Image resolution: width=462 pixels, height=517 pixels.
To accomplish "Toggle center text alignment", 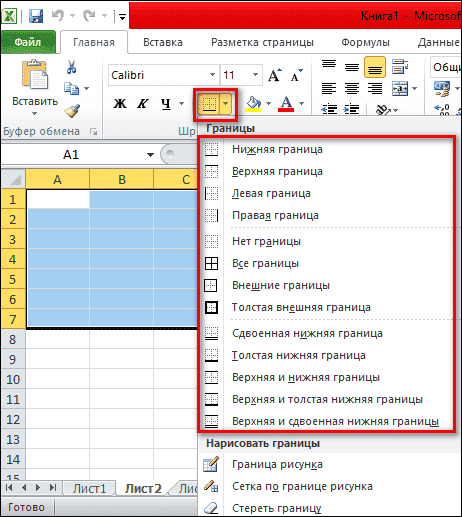I will [352, 89].
